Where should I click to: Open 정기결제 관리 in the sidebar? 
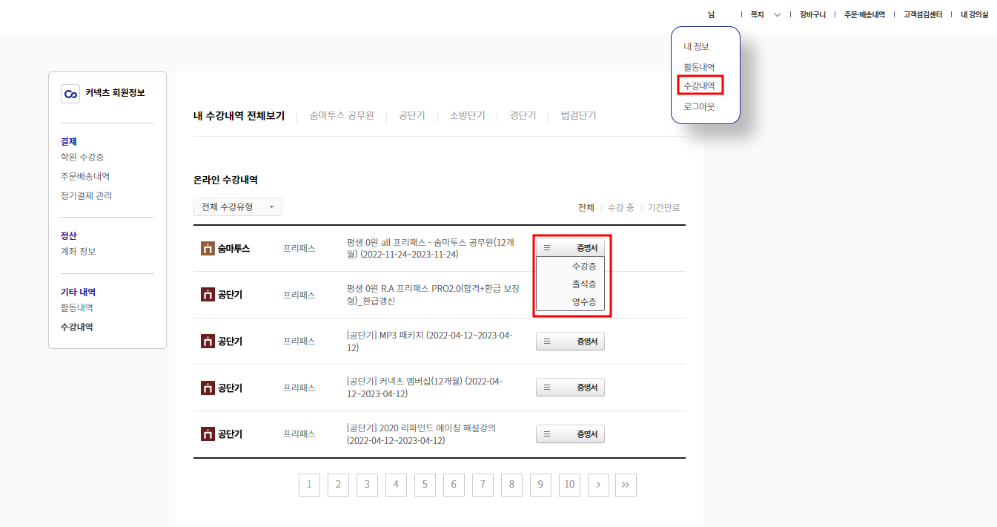88,195
